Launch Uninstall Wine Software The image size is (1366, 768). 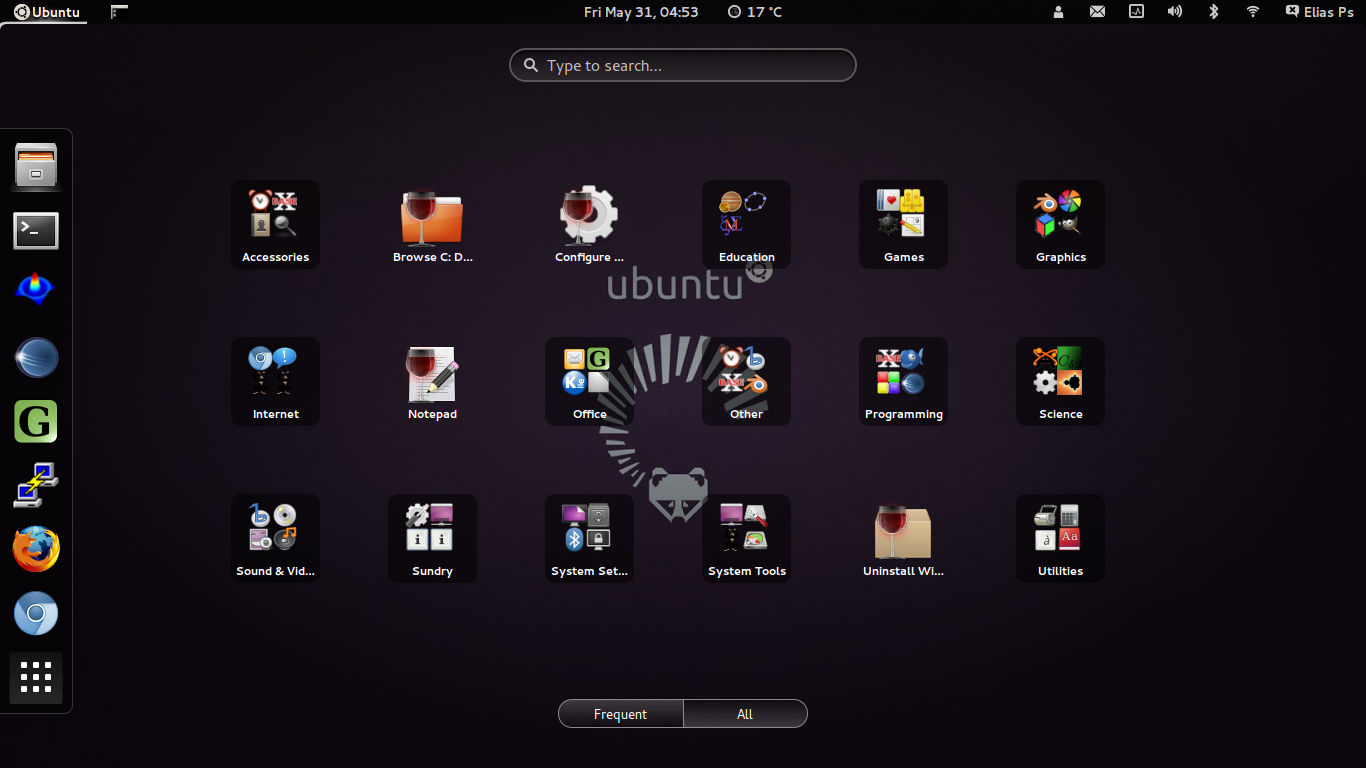coord(903,538)
